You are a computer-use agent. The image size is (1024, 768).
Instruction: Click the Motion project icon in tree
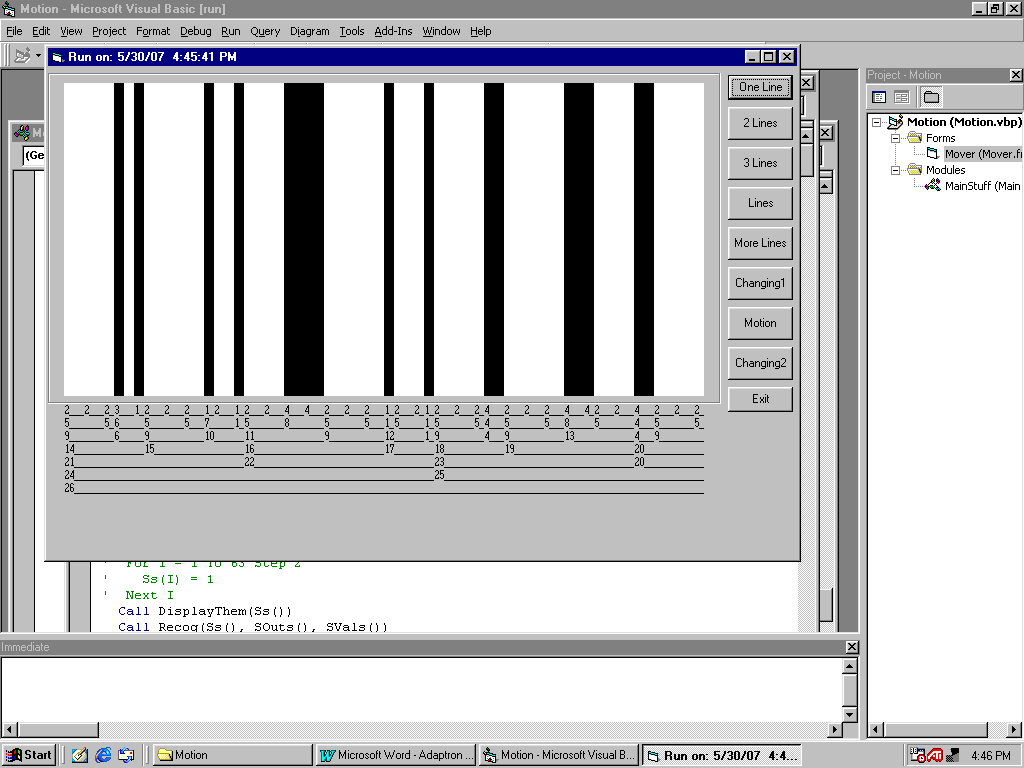coord(895,122)
